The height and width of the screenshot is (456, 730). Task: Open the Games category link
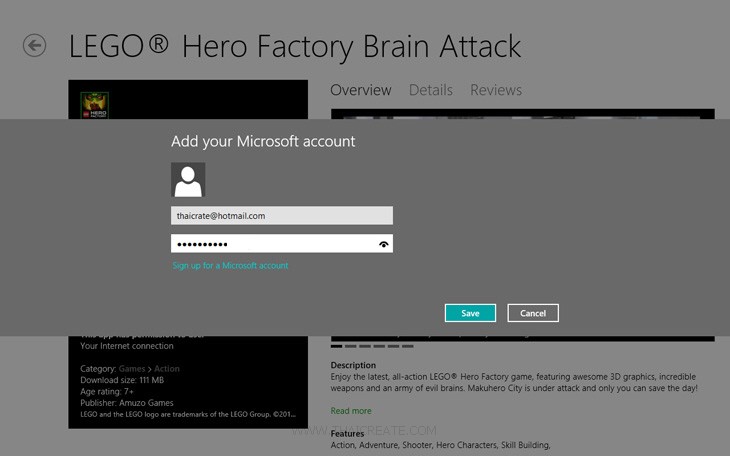click(132, 368)
